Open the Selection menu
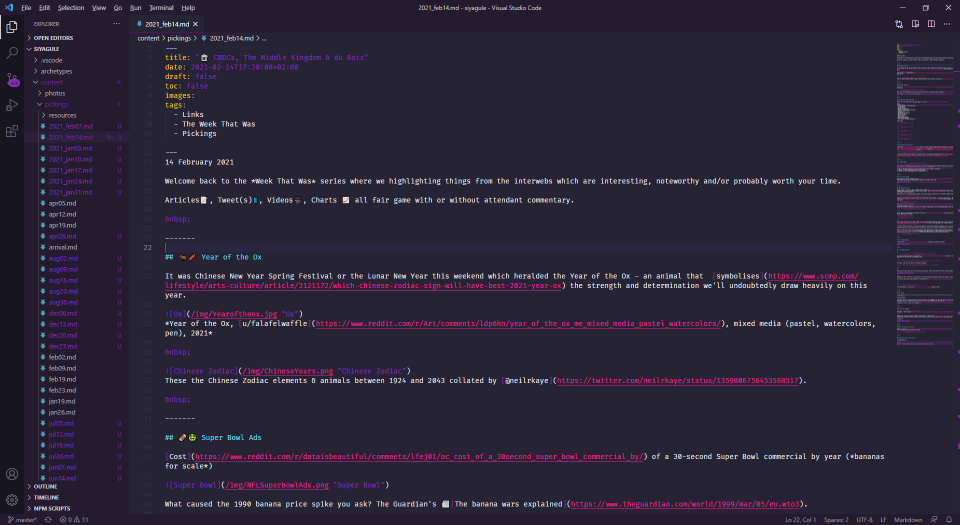This screenshot has height=525, width=960. (71, 7)
